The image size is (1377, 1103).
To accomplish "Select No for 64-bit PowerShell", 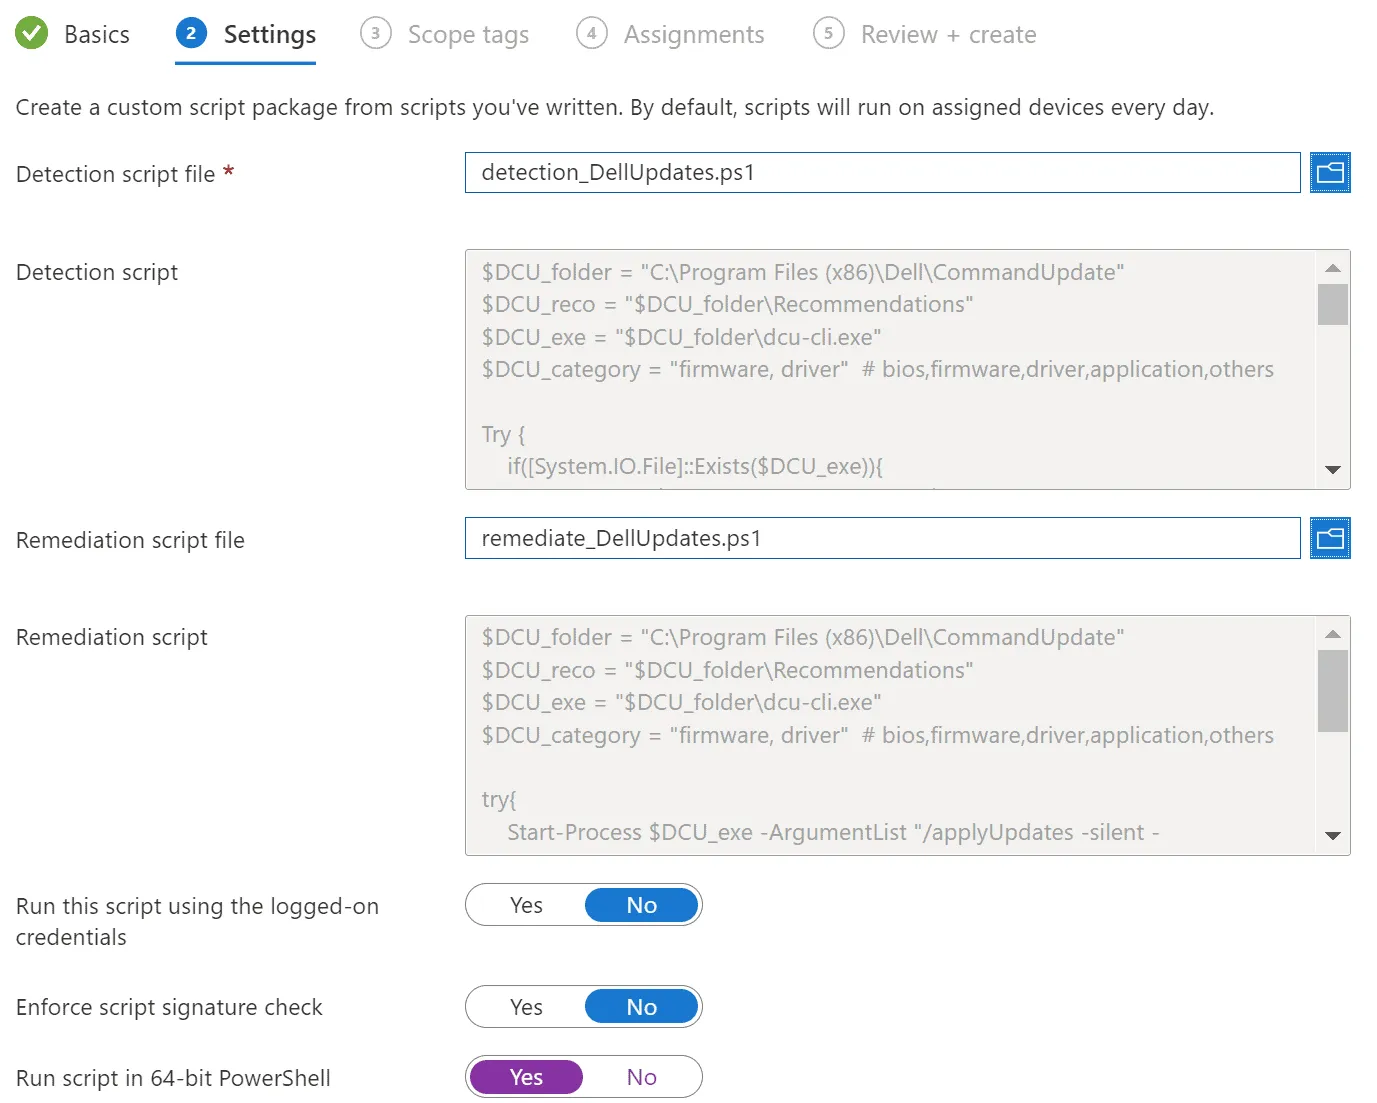I will pos(641,1077).
